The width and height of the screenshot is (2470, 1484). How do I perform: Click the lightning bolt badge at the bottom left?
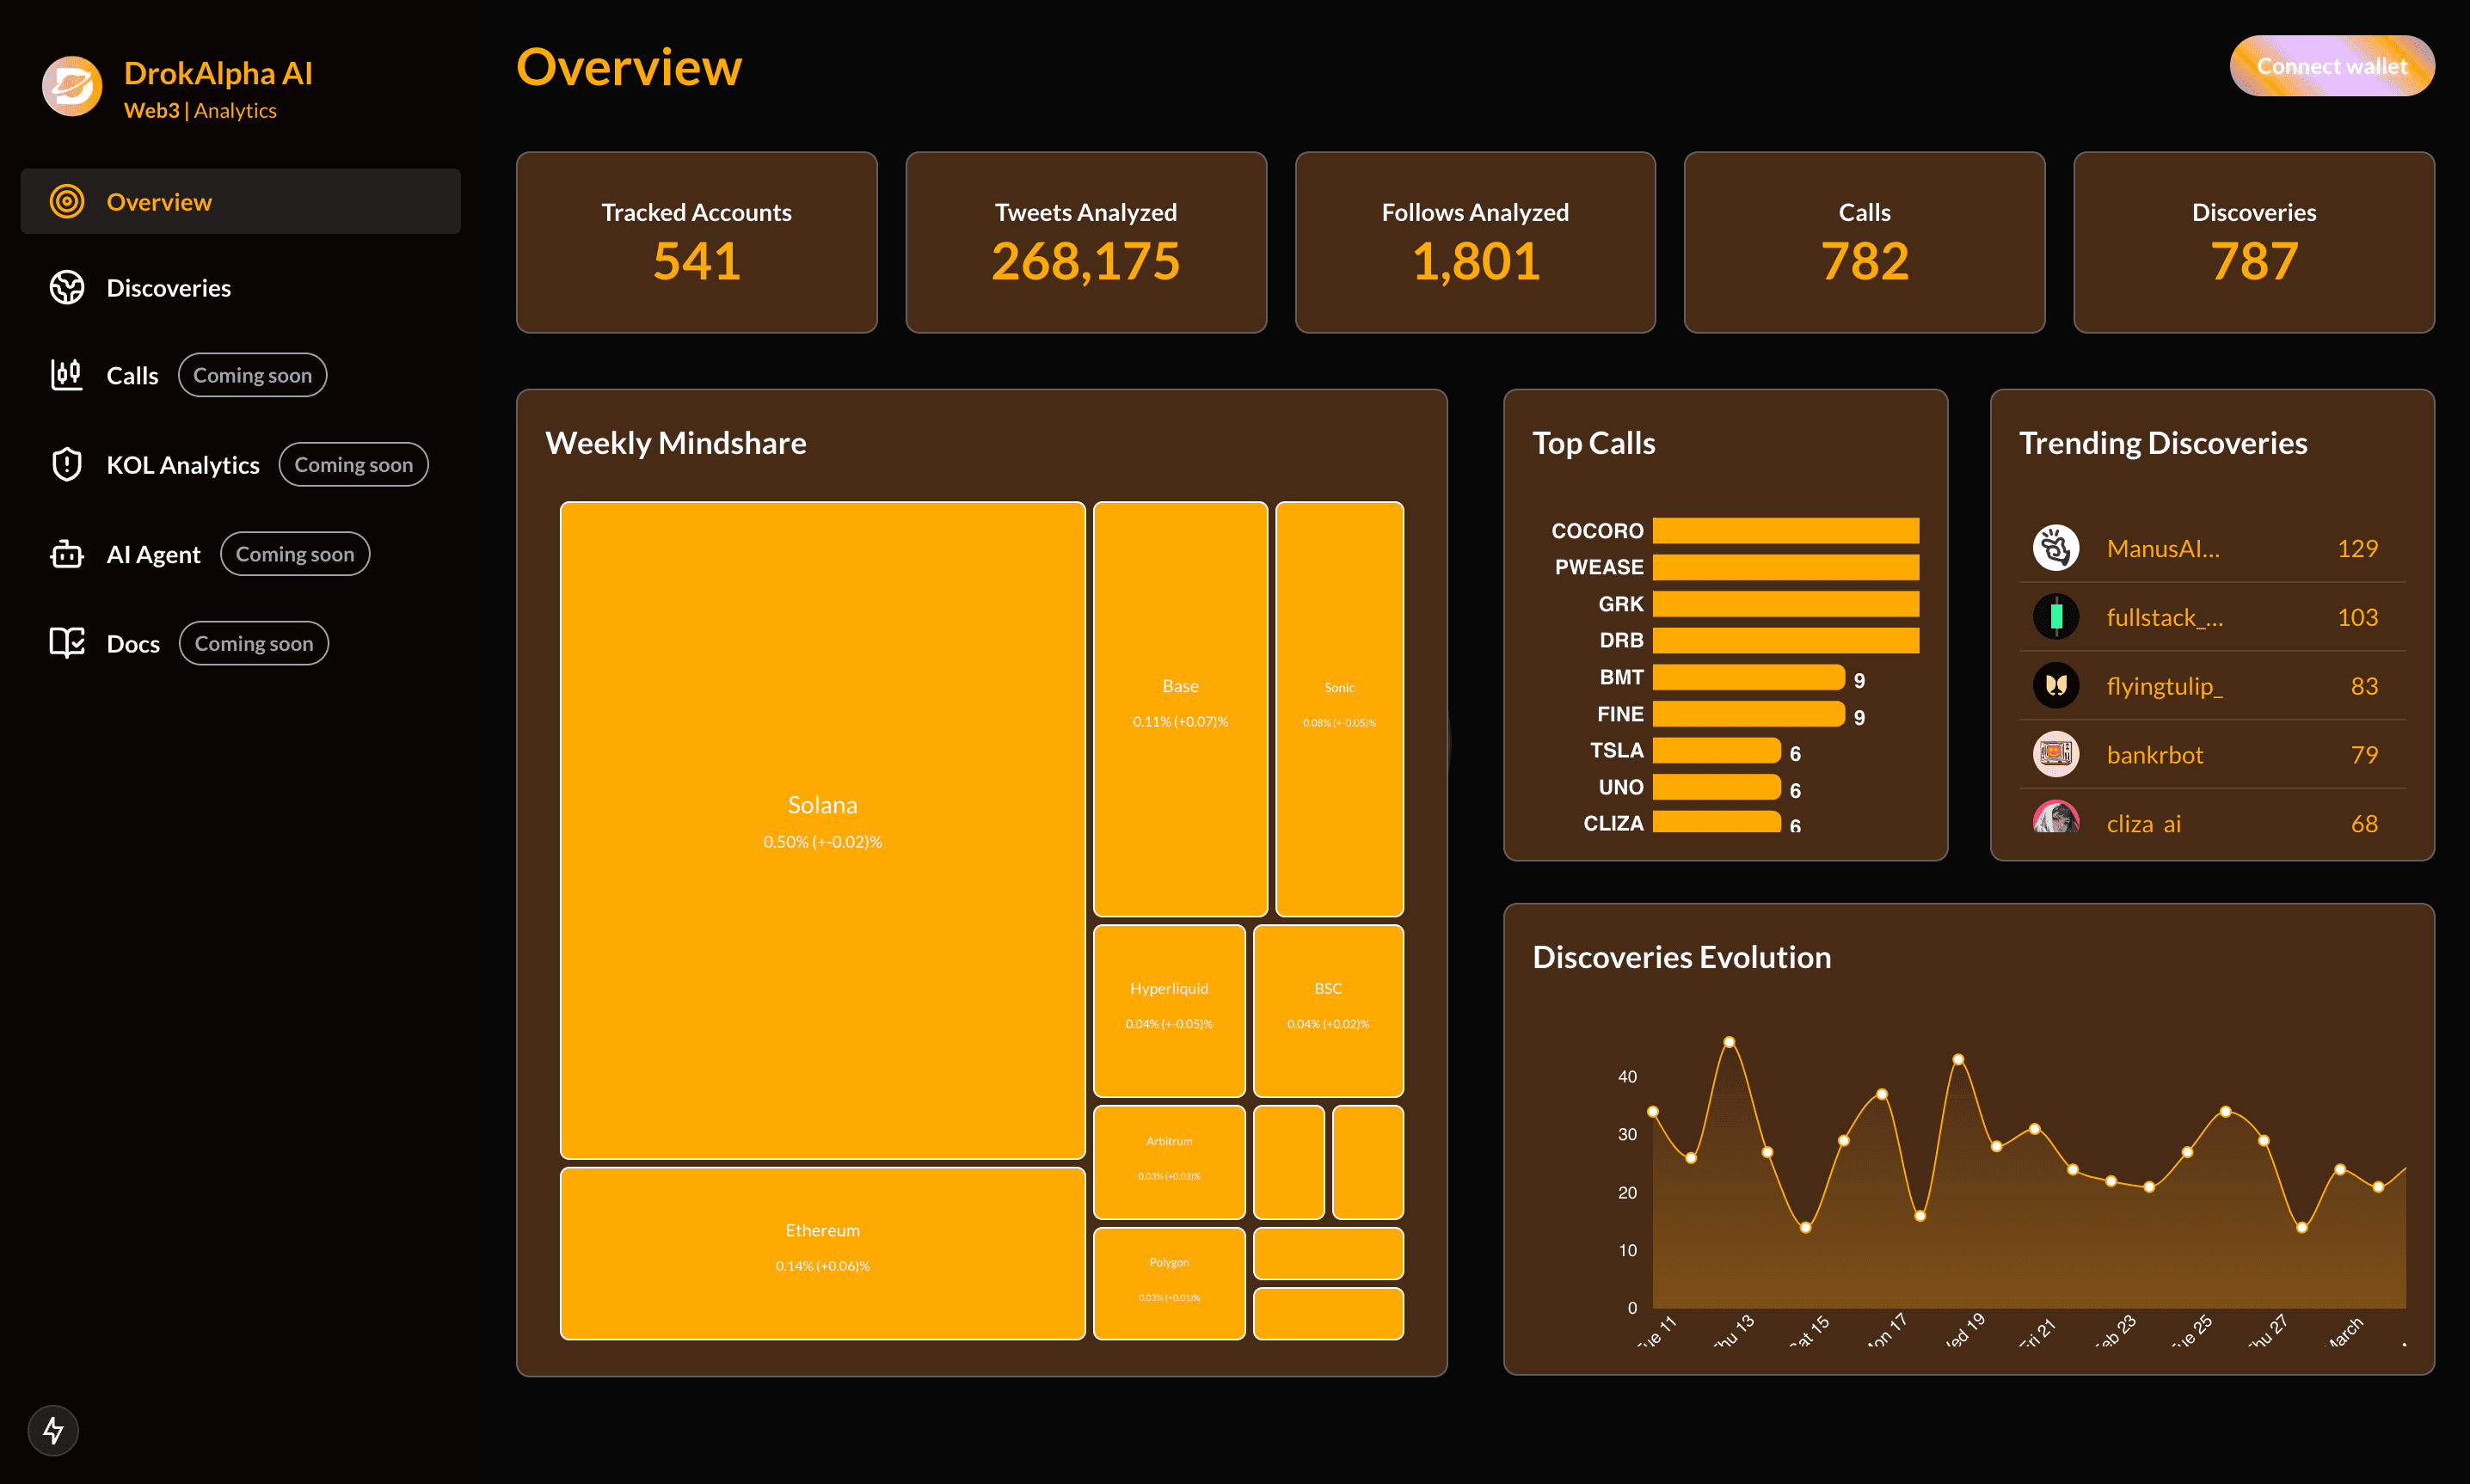tap(53, 1431)
